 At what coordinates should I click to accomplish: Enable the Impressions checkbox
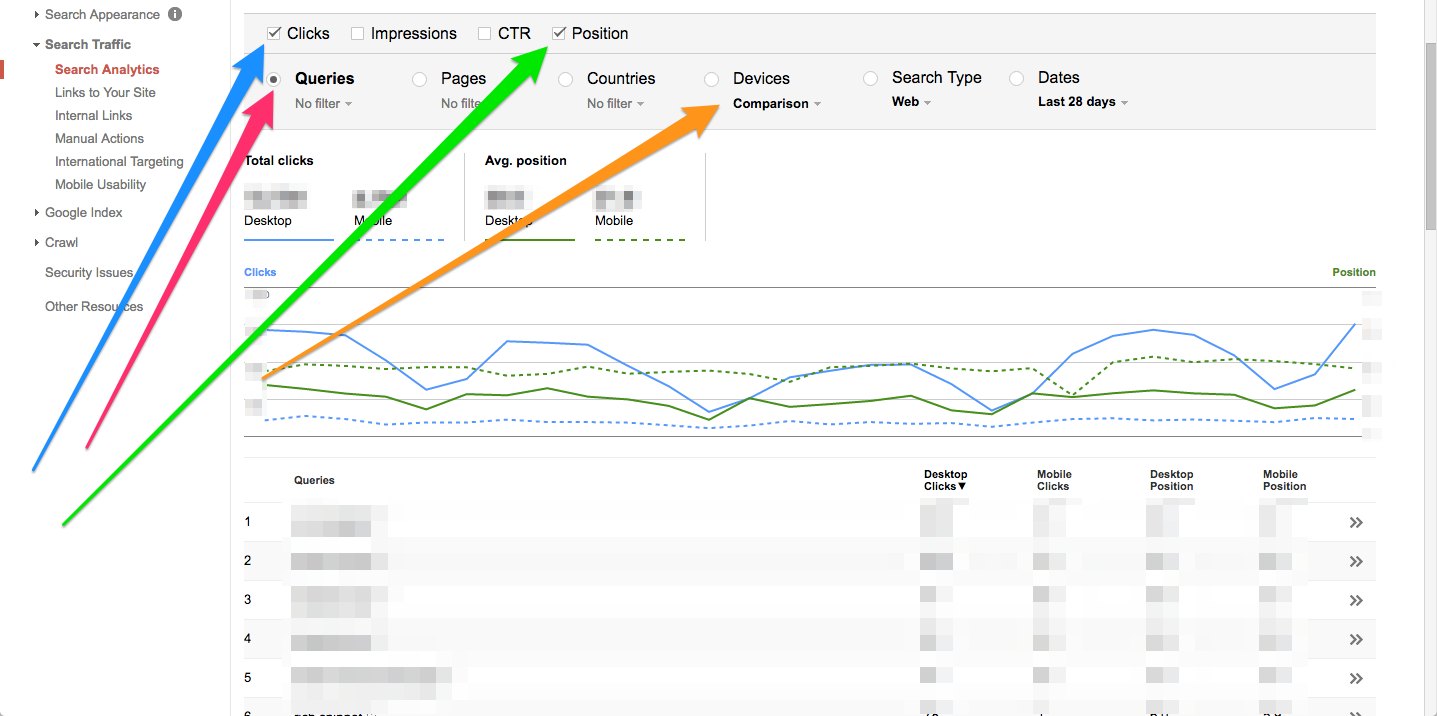click(358, 34)
